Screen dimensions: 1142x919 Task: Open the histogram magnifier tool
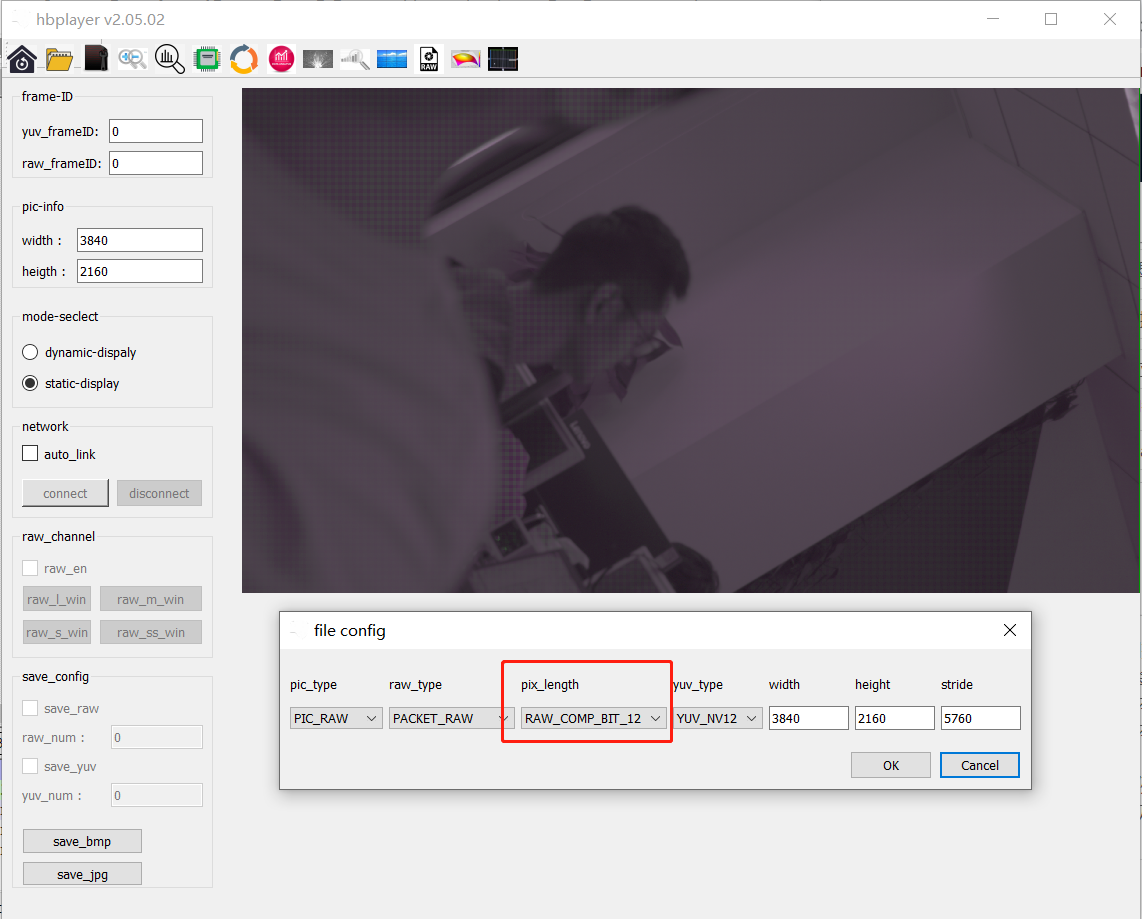[x=170, y=59]
